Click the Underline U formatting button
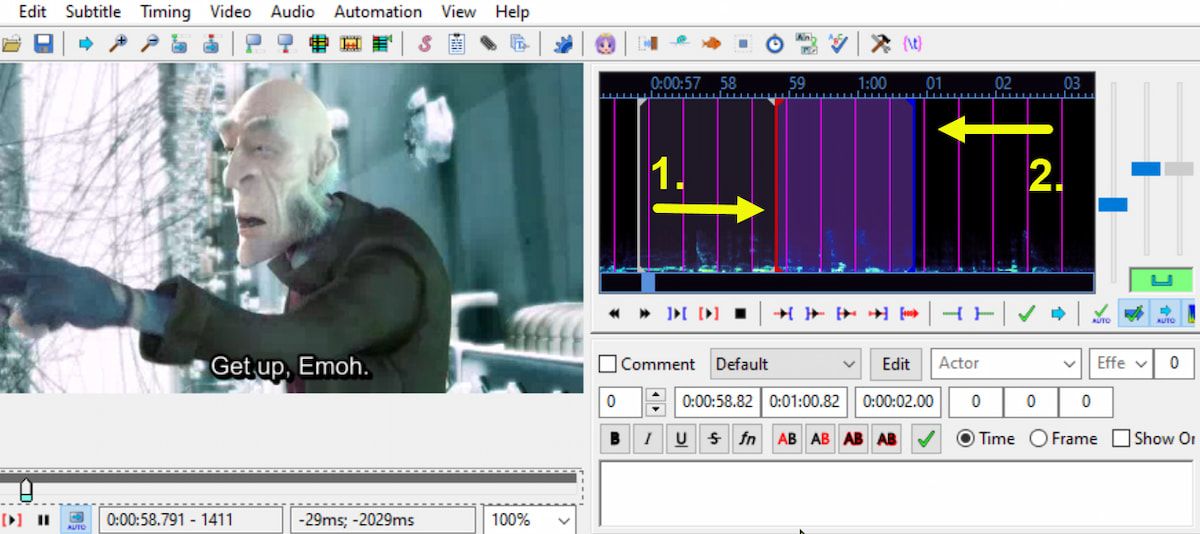The height and width of the screenshot is (534, 1200). pyautogui.click(x=680, y=438)
